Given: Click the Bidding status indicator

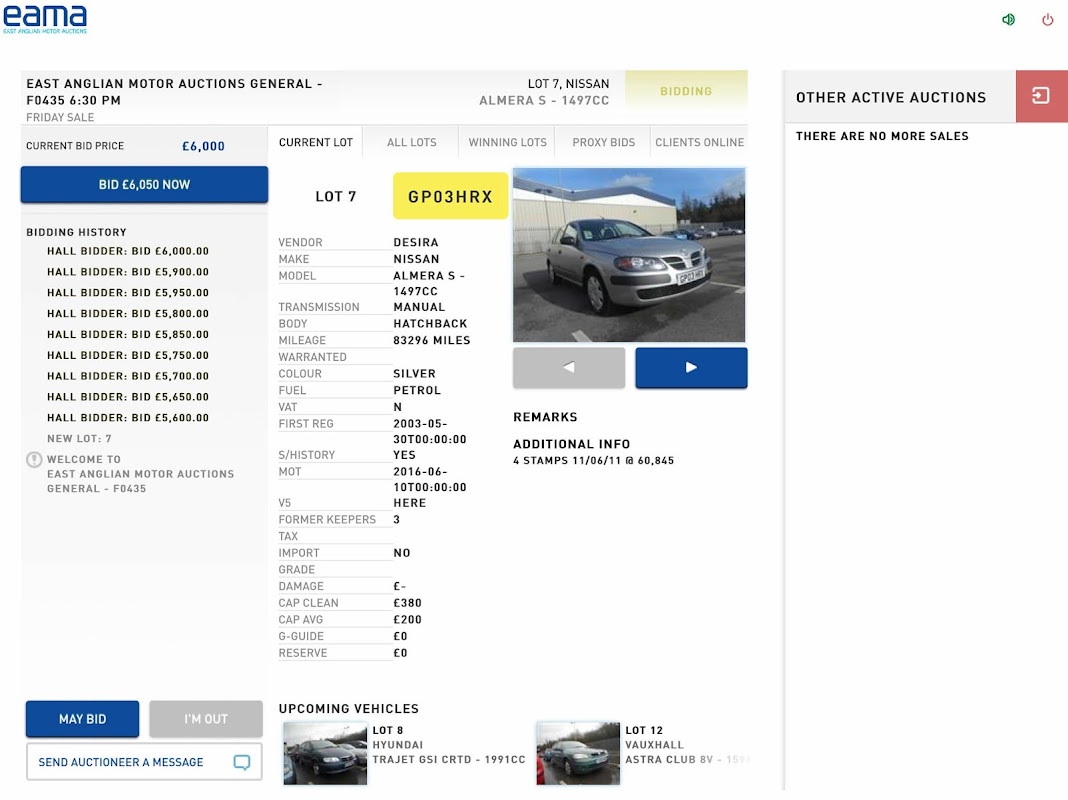Looking at the screenshot, I should pos(686,91).
